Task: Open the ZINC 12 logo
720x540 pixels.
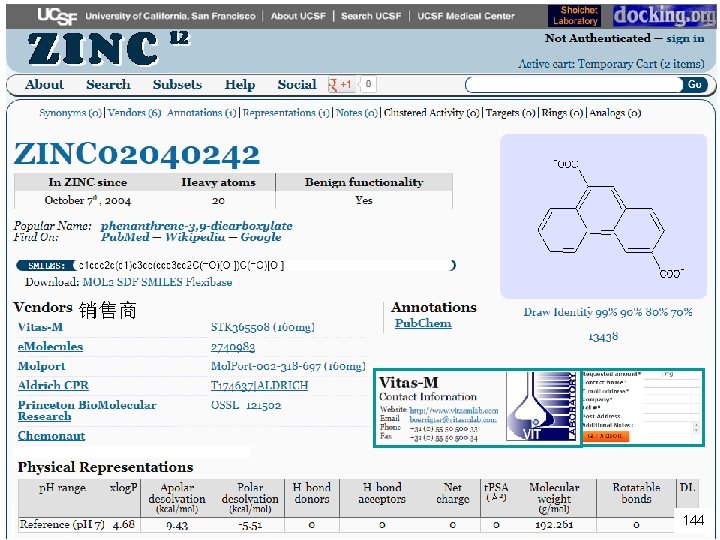Action: tap(108, 49)
